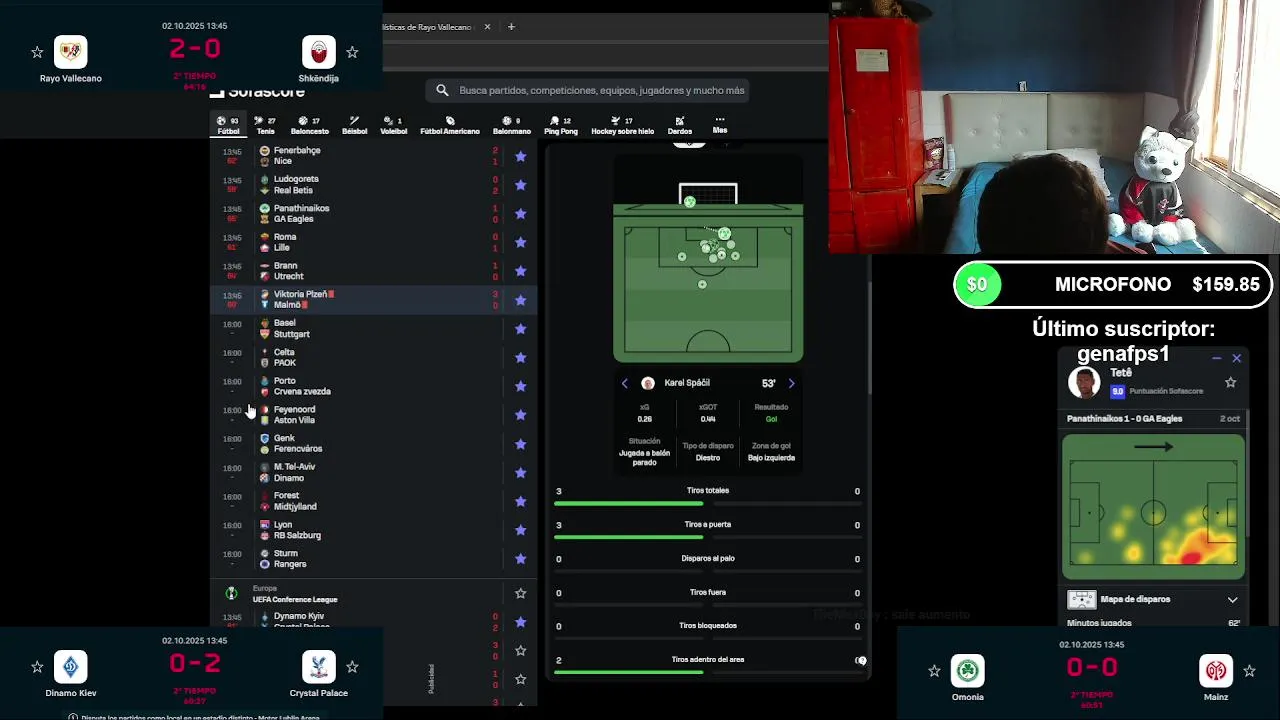Open Tetê's player photo
Image resolution: width=1280 pixels, height=720 pixels.
[x=1084, y=382]
